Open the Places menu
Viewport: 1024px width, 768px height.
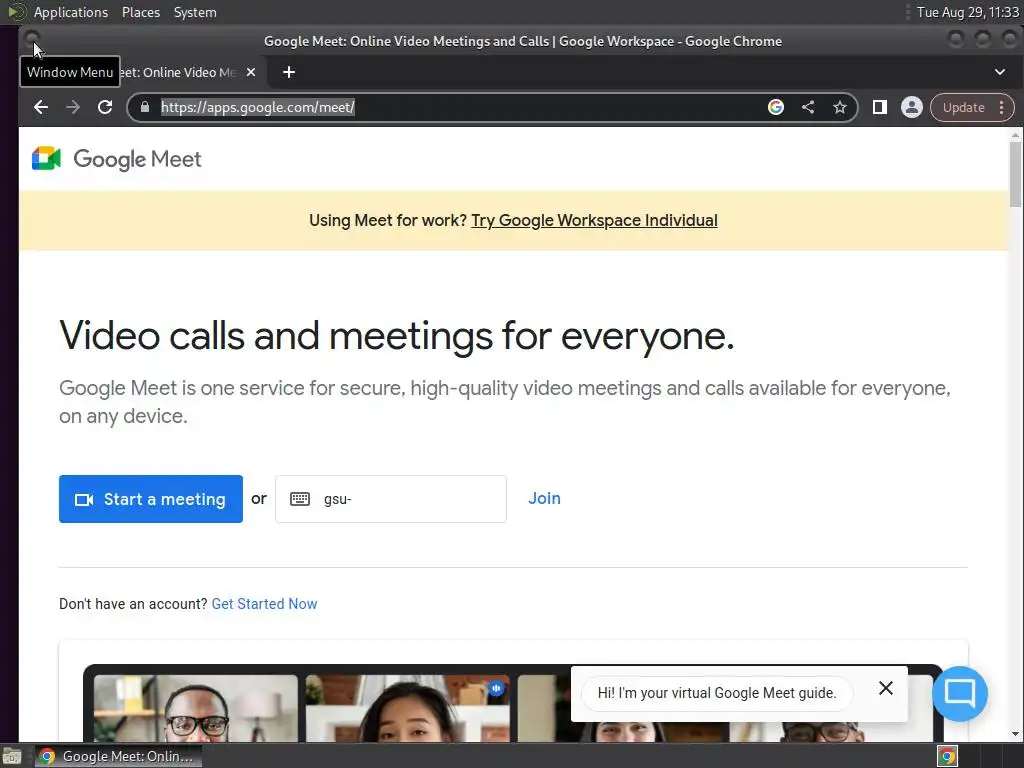(140, 12)
